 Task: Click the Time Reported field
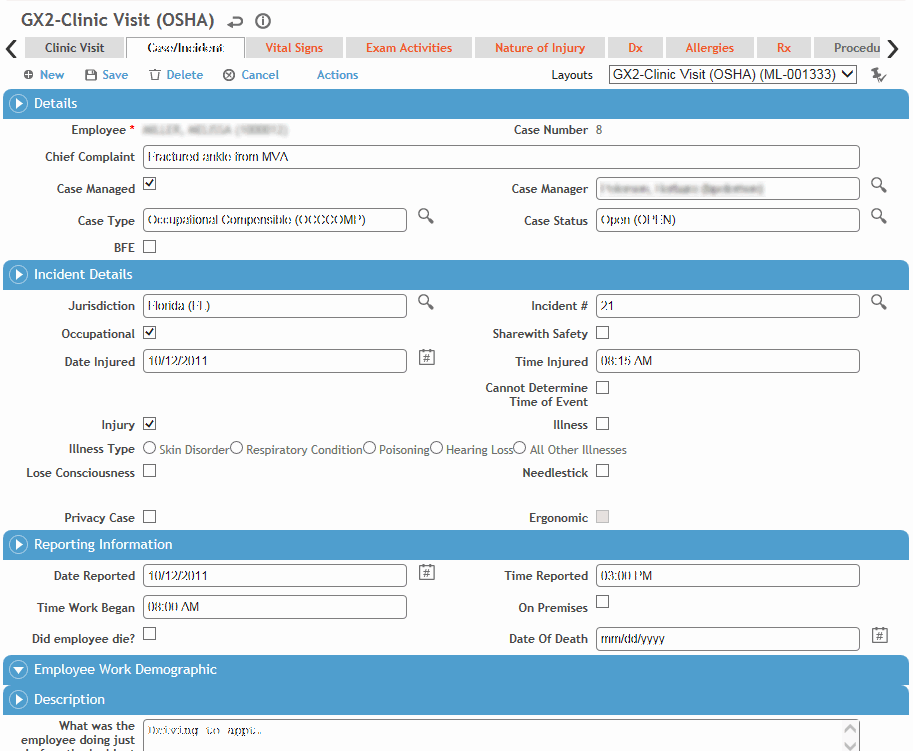728,576
